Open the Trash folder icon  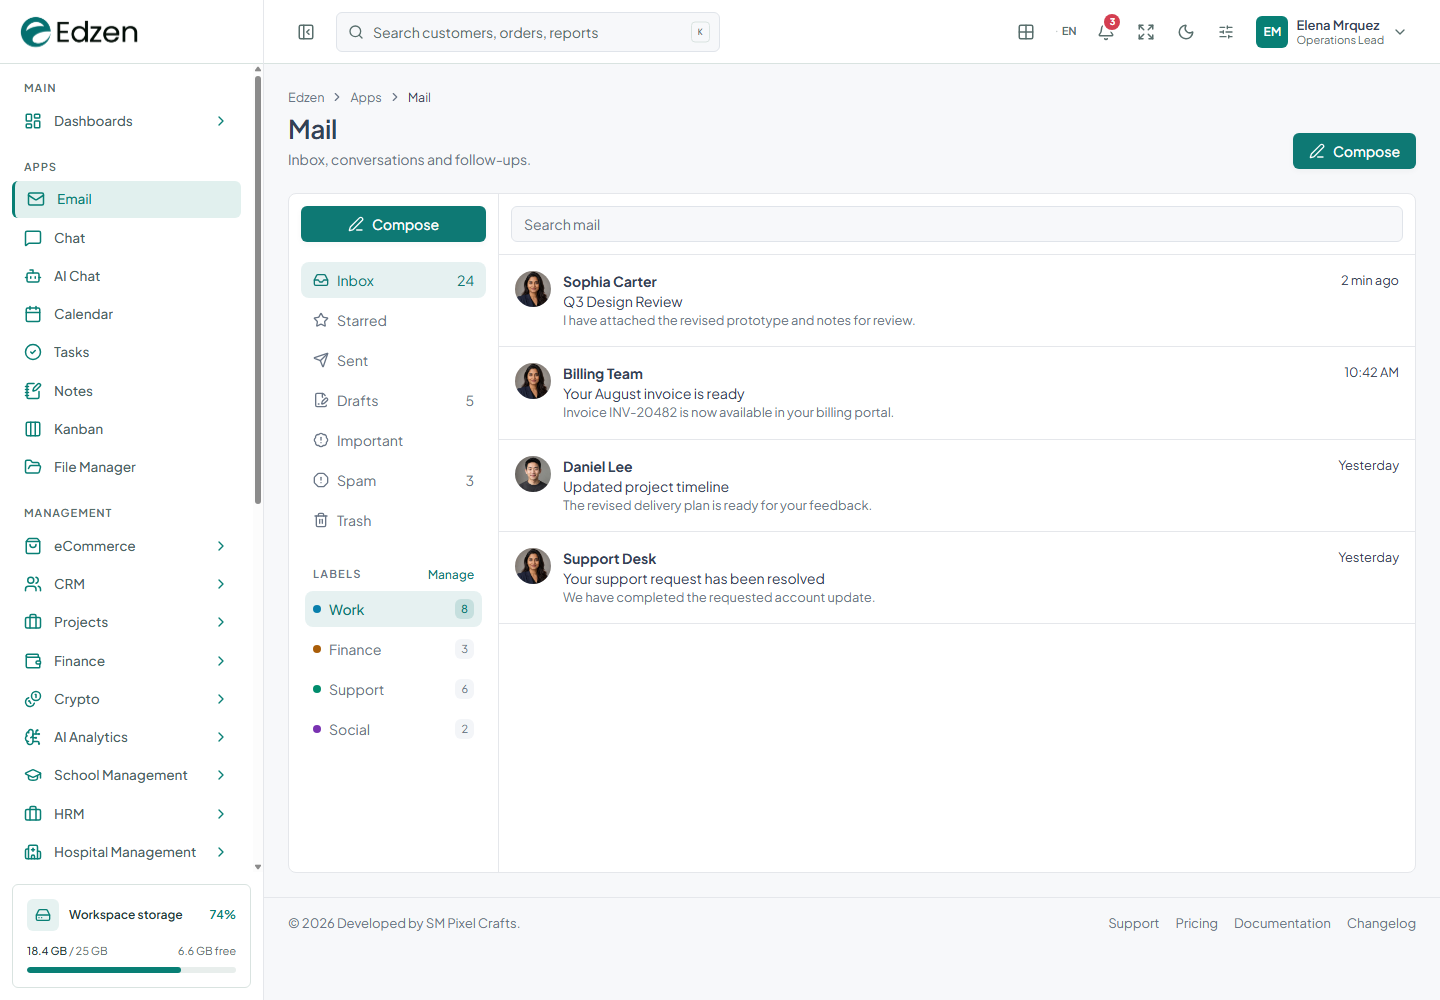pyautogui.click(x=321, y=520)
